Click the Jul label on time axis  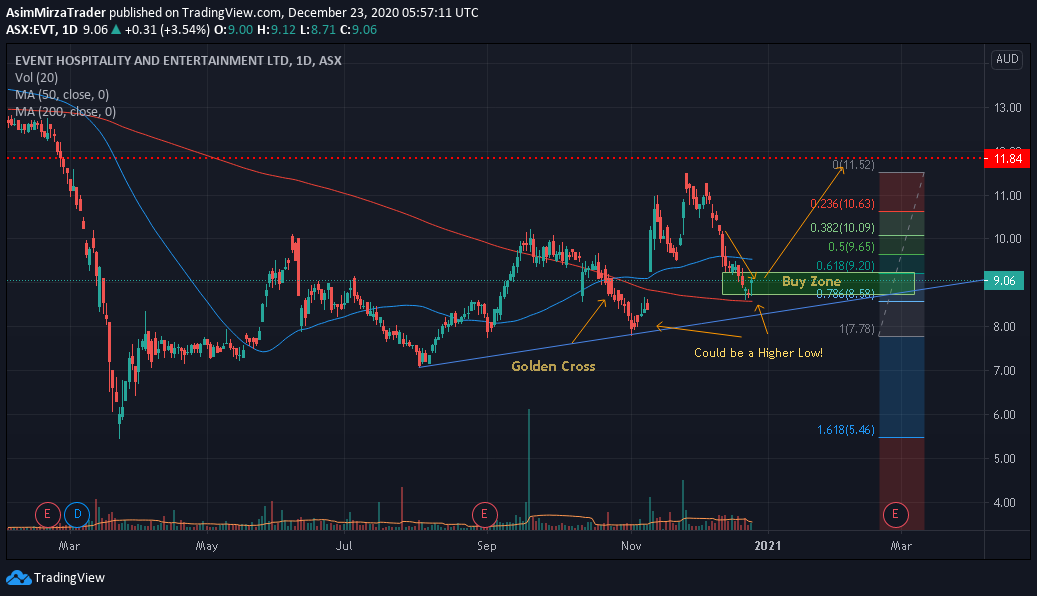pyautogui.click(x=343, y=546)
